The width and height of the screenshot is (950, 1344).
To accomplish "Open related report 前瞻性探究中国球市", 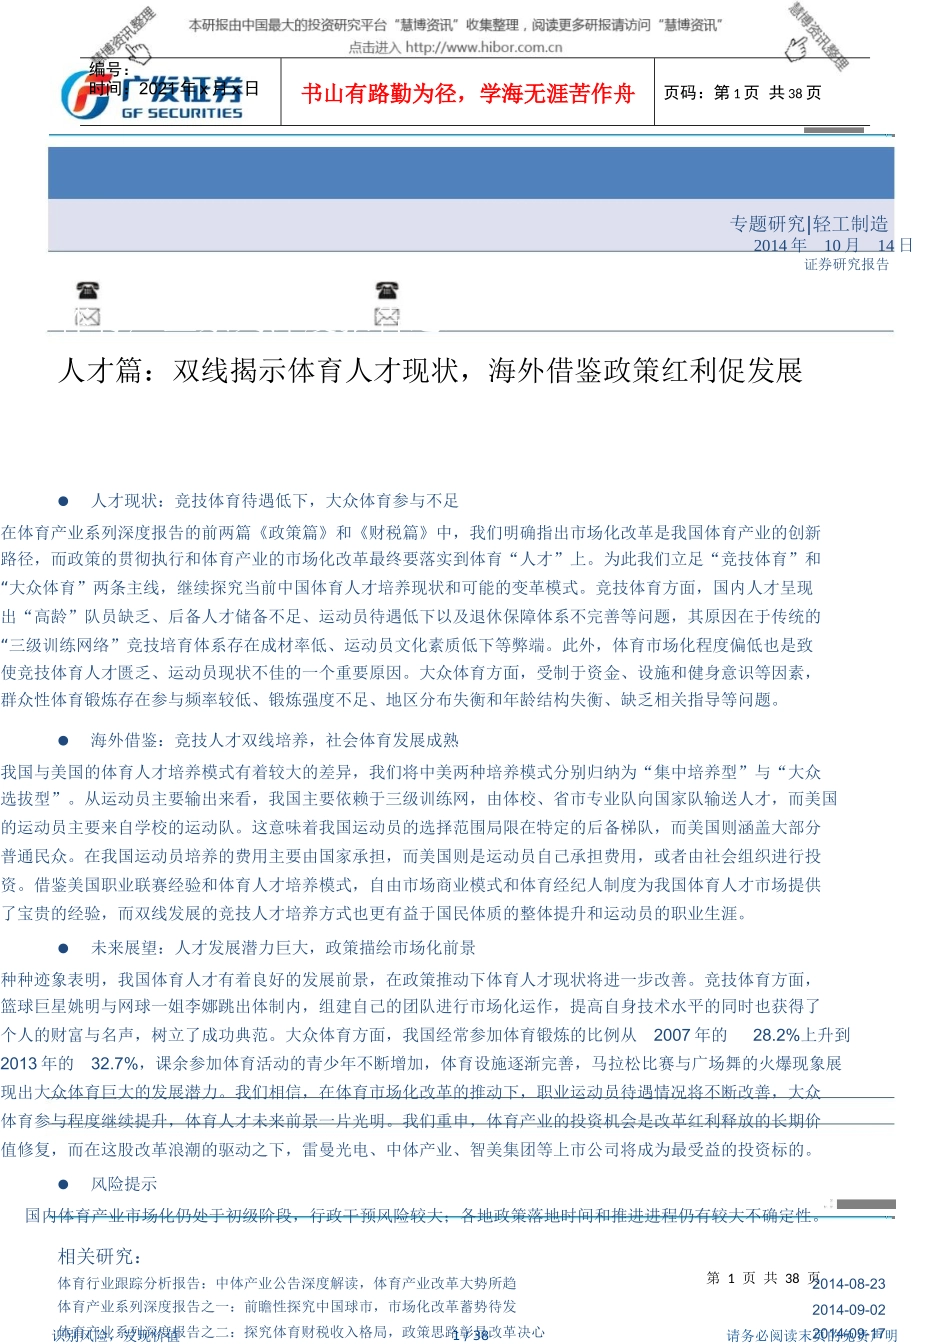I will pos(287,1306).
